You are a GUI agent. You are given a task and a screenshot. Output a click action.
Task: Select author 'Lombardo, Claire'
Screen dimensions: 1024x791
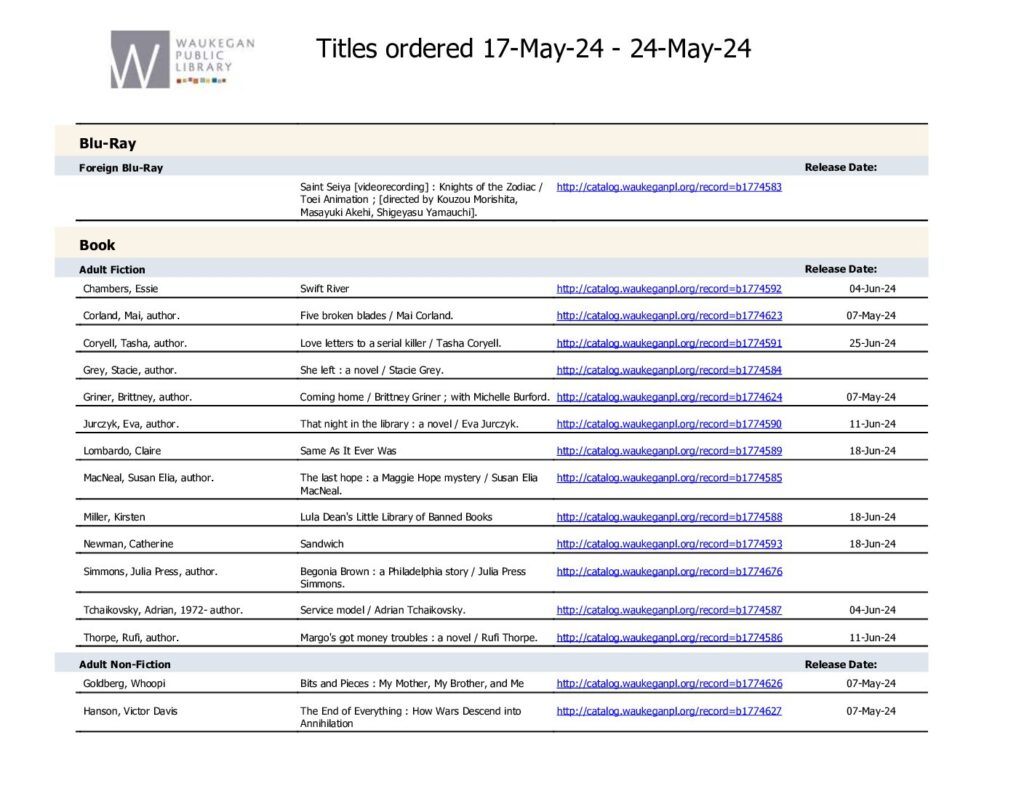pos(121,451)
